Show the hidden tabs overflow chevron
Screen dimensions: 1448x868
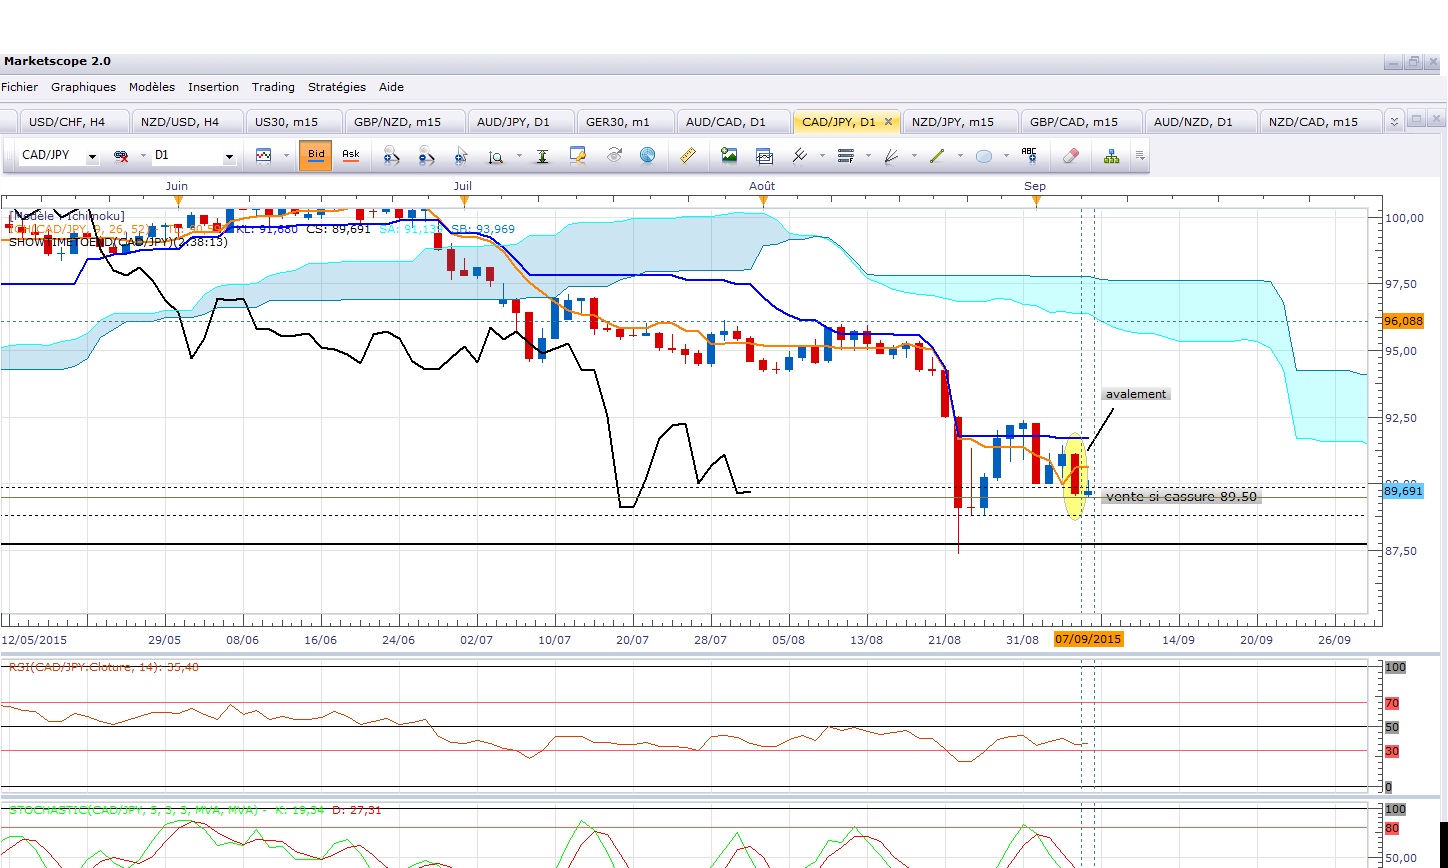(1395, 122)
